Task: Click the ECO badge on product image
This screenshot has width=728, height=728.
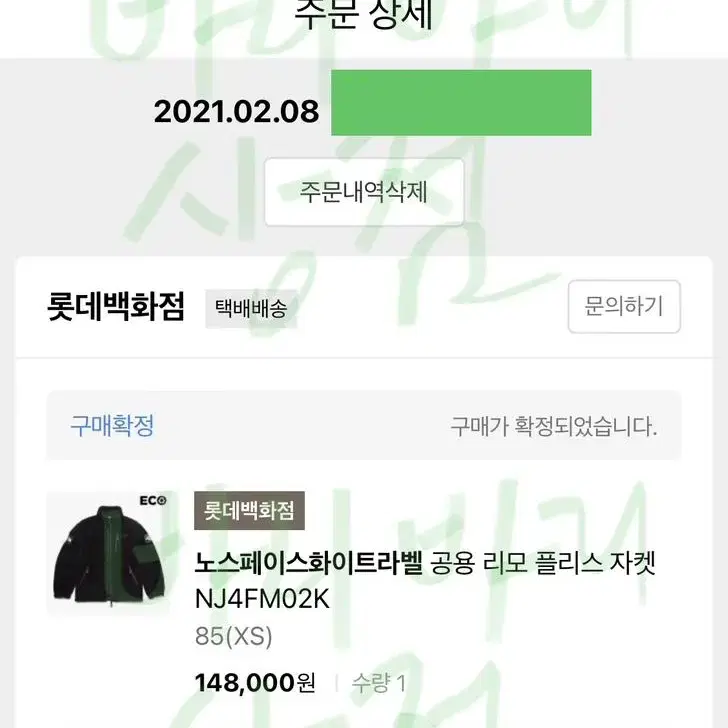Action: point(153,500)
